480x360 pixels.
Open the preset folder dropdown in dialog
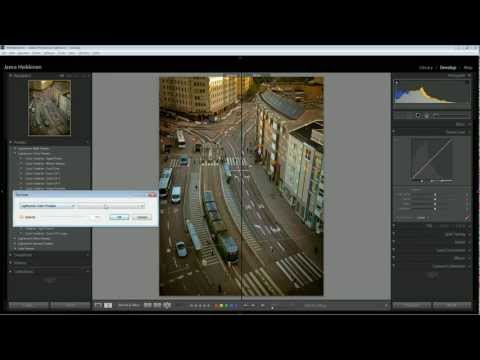click(82, 206)
